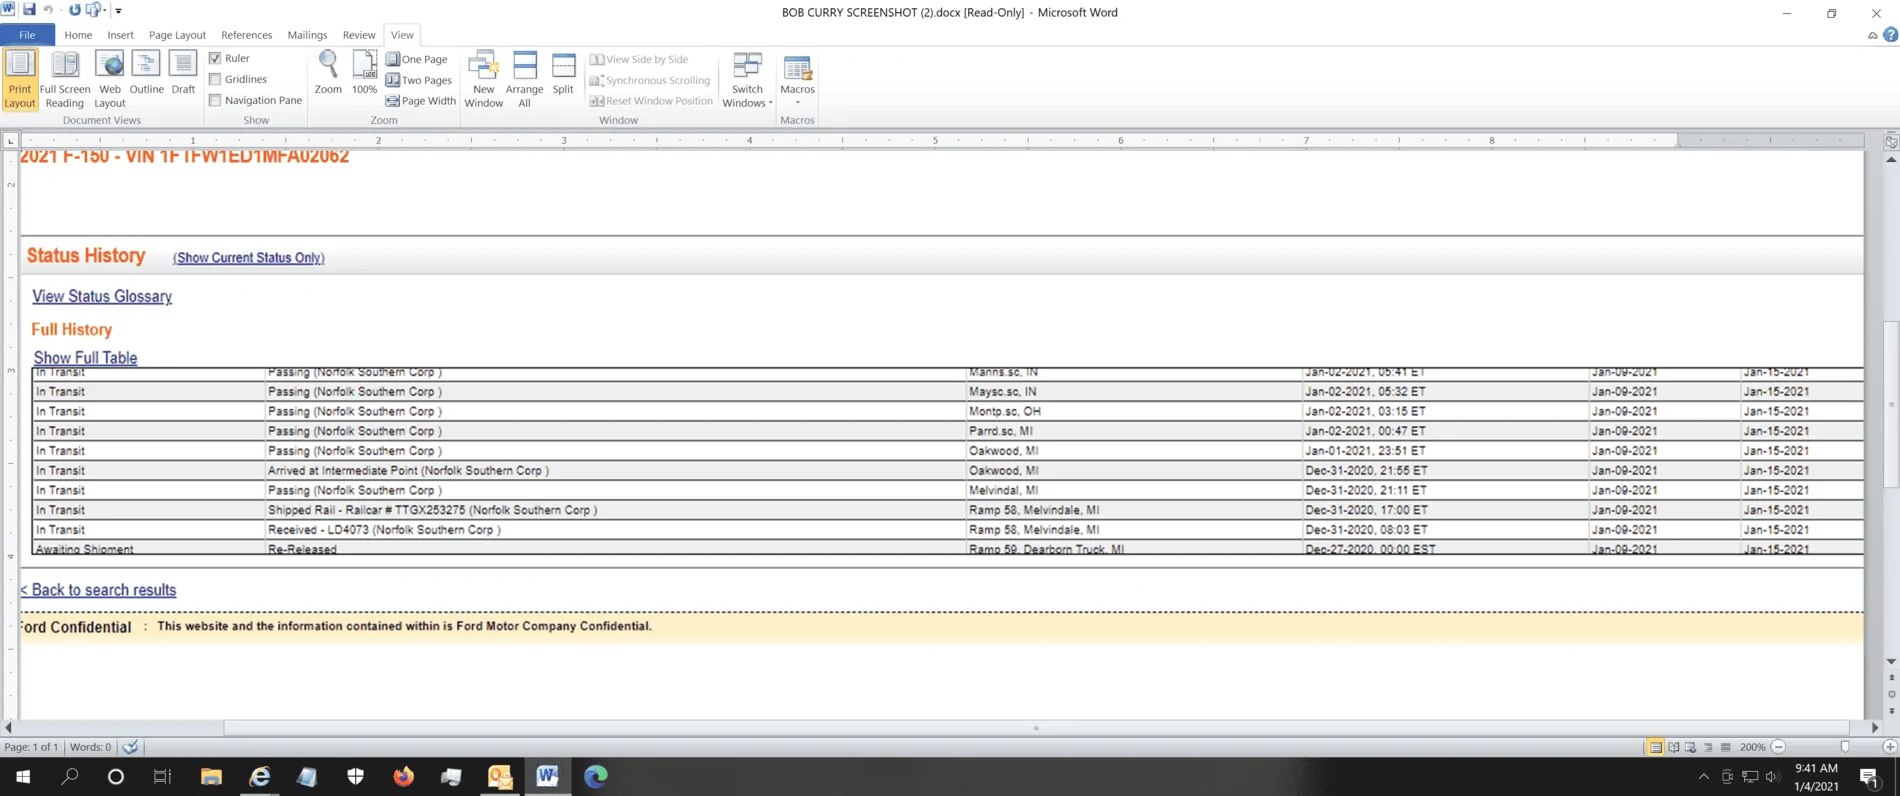Open File Explorer from the taskbar
This screenshot has width=1900, height=796.
point(211,776)
